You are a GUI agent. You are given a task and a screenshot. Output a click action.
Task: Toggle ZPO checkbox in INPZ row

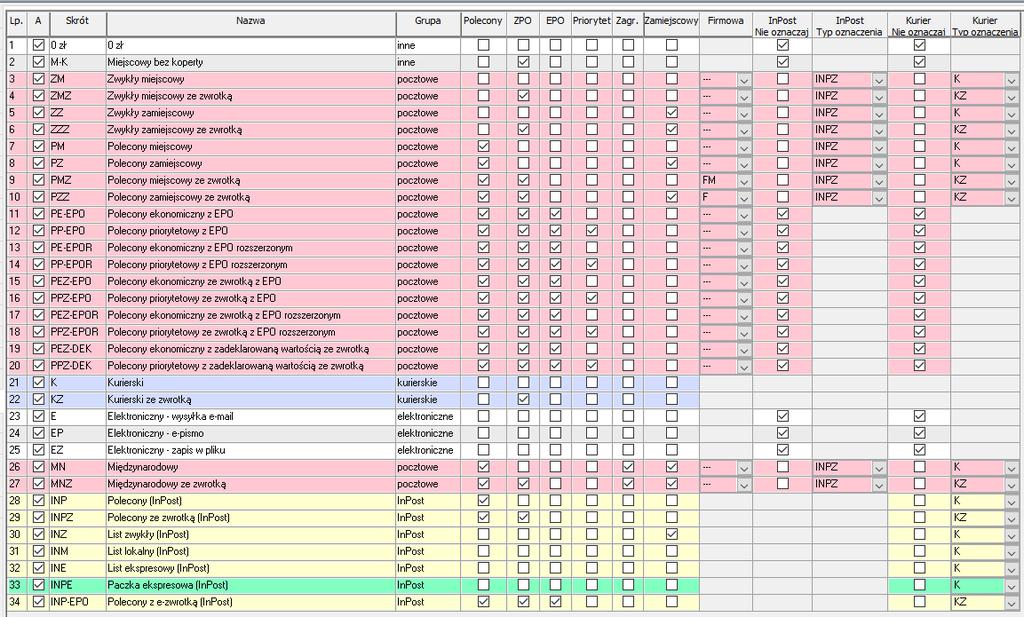tap(523, 517)
